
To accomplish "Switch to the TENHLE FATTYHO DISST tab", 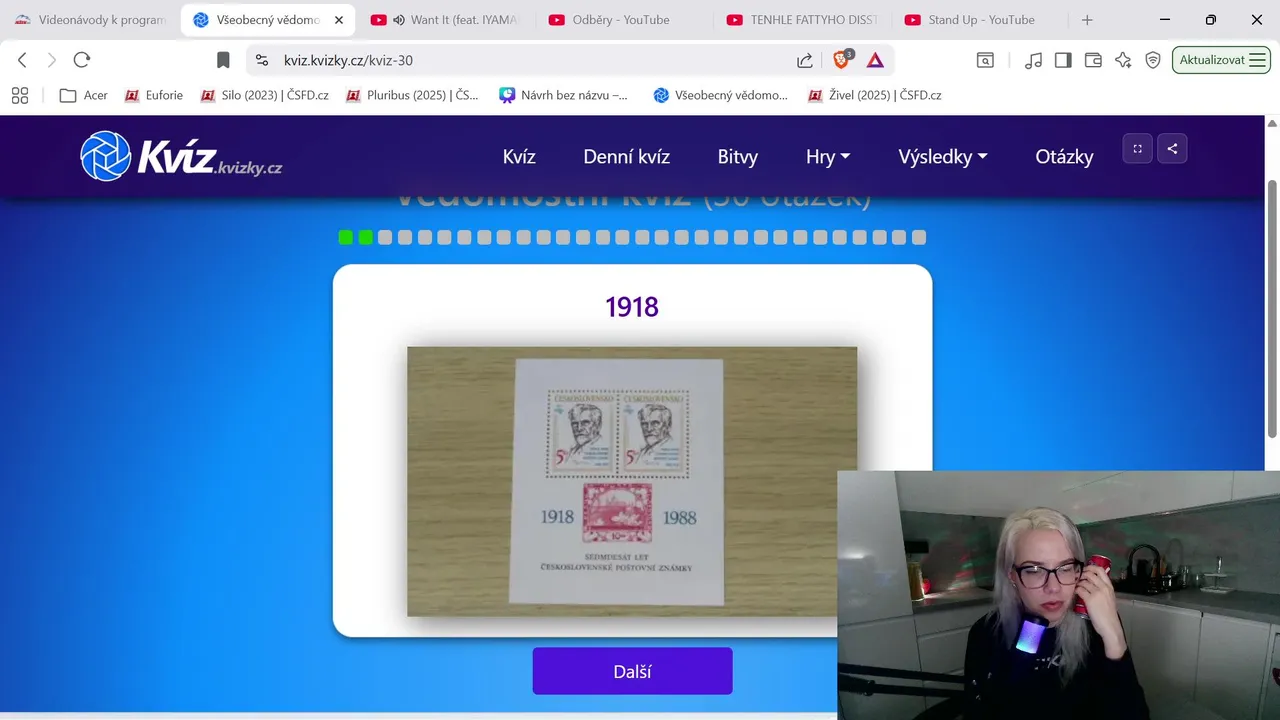I will 800,20.
